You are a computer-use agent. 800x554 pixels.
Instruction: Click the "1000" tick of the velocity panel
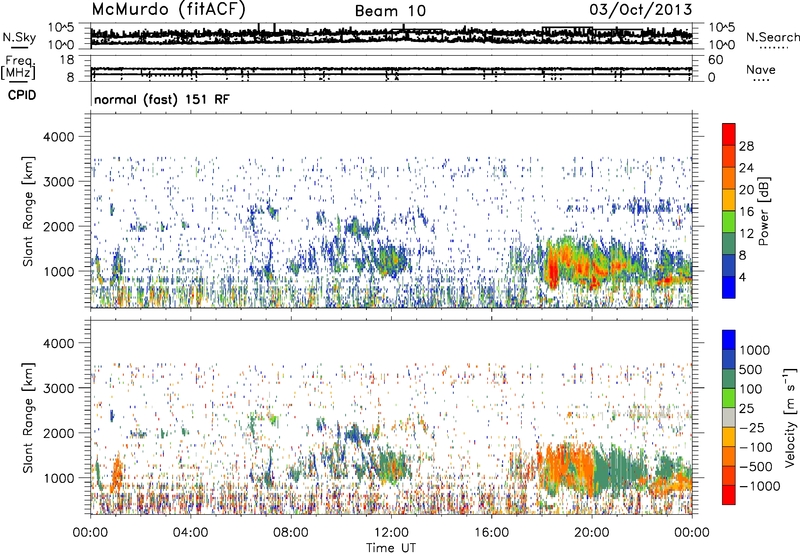[59, 478]
